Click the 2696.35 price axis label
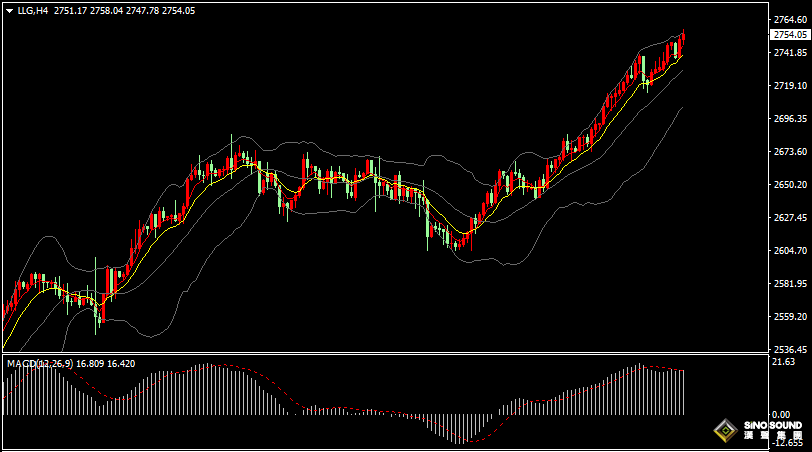 (790, 119)
